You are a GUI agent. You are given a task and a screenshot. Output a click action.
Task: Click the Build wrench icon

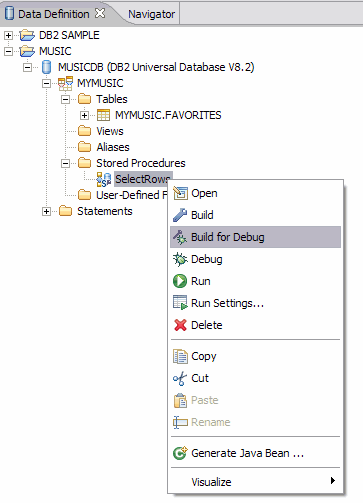[x=180, y=215]
